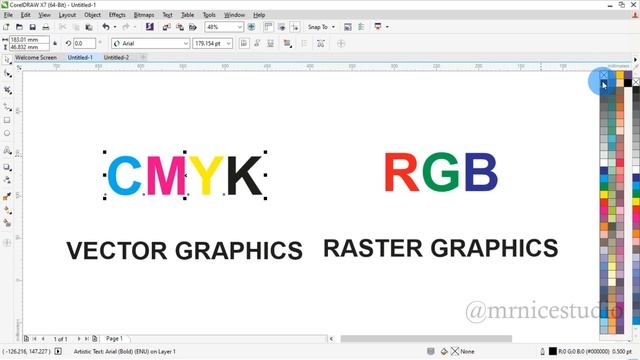Switch to the Welcome Screen tab
Screen dimensions: 640x360
pyautogui.click(x=36, y=58)
